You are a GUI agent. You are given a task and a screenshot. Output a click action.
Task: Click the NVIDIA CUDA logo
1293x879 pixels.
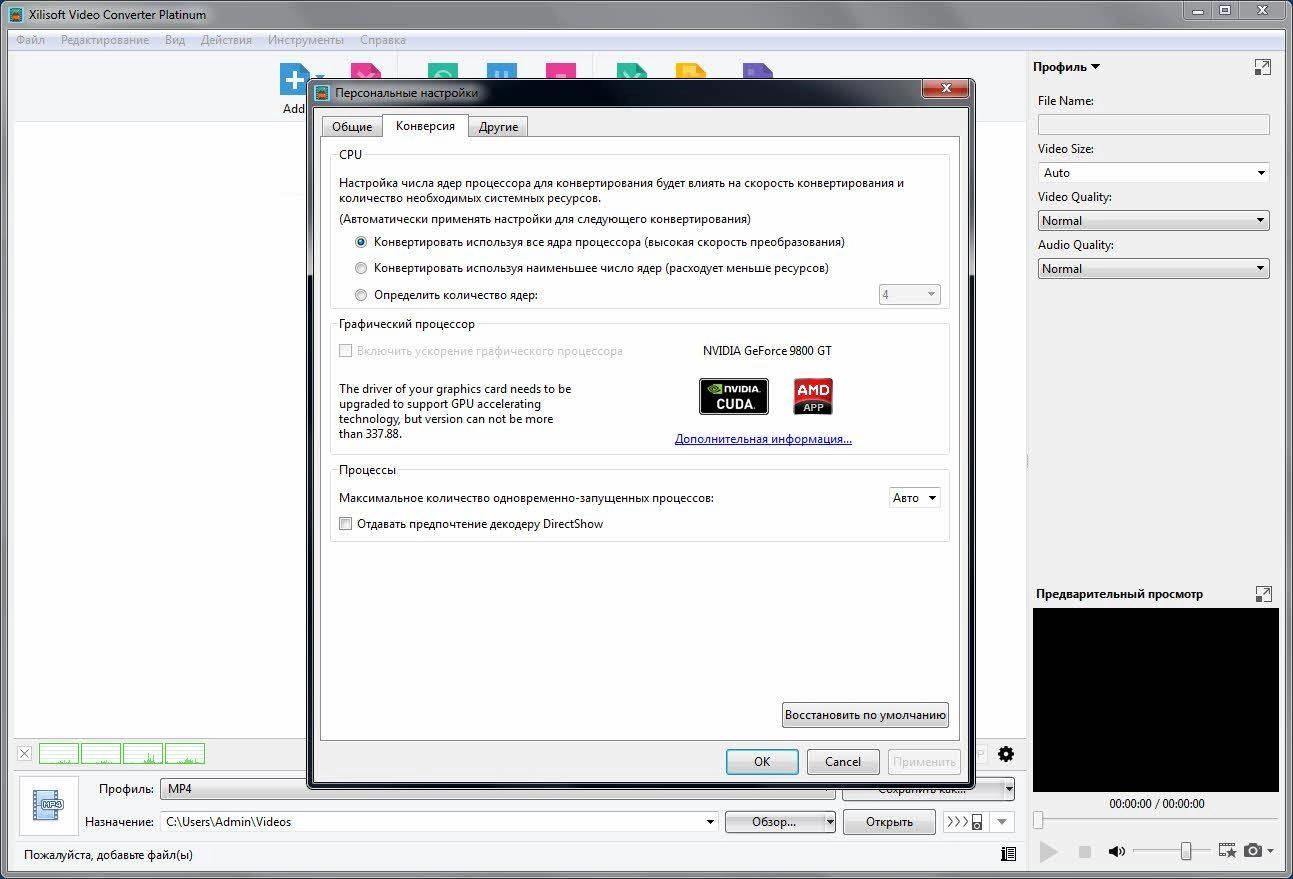[733, 396]
